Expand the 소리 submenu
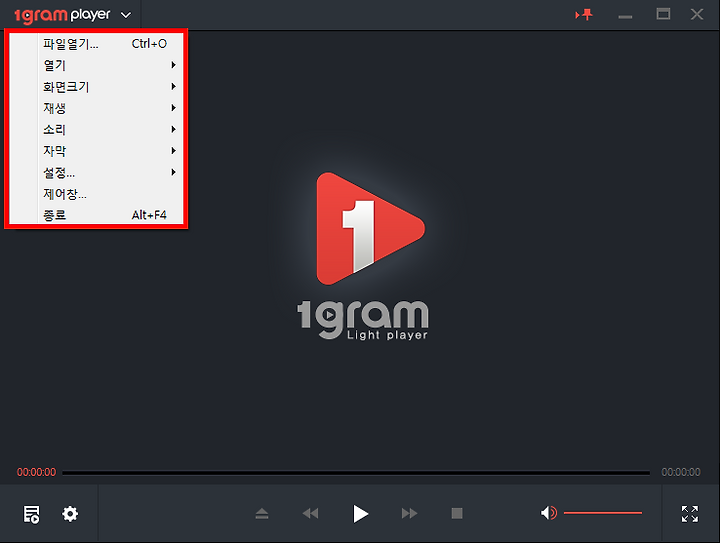The height and width of the screenshot is (543, 720). (96, 129)
